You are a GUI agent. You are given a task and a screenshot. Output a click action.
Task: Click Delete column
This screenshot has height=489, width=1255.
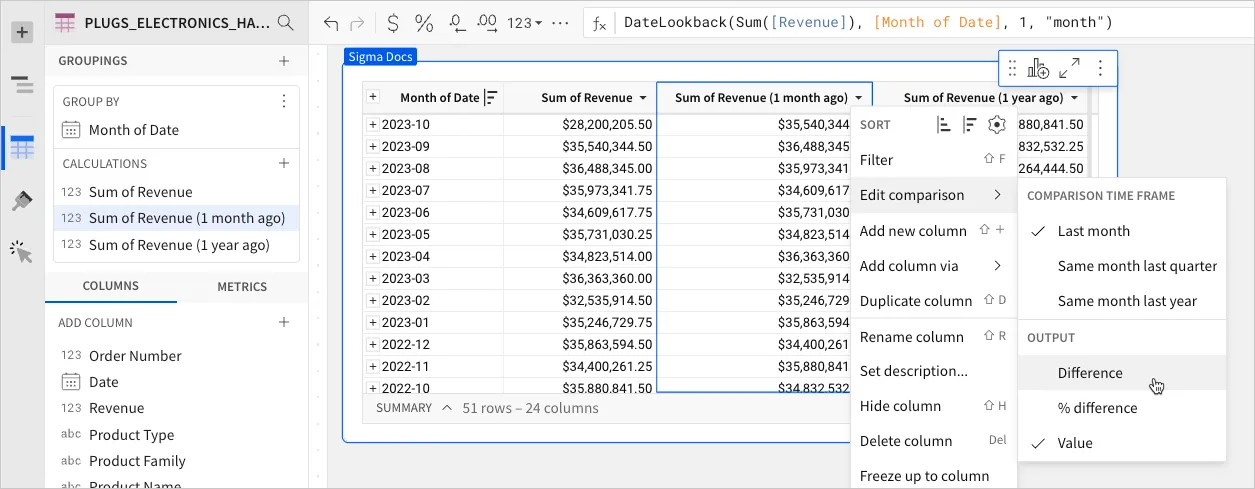(933, 441)
